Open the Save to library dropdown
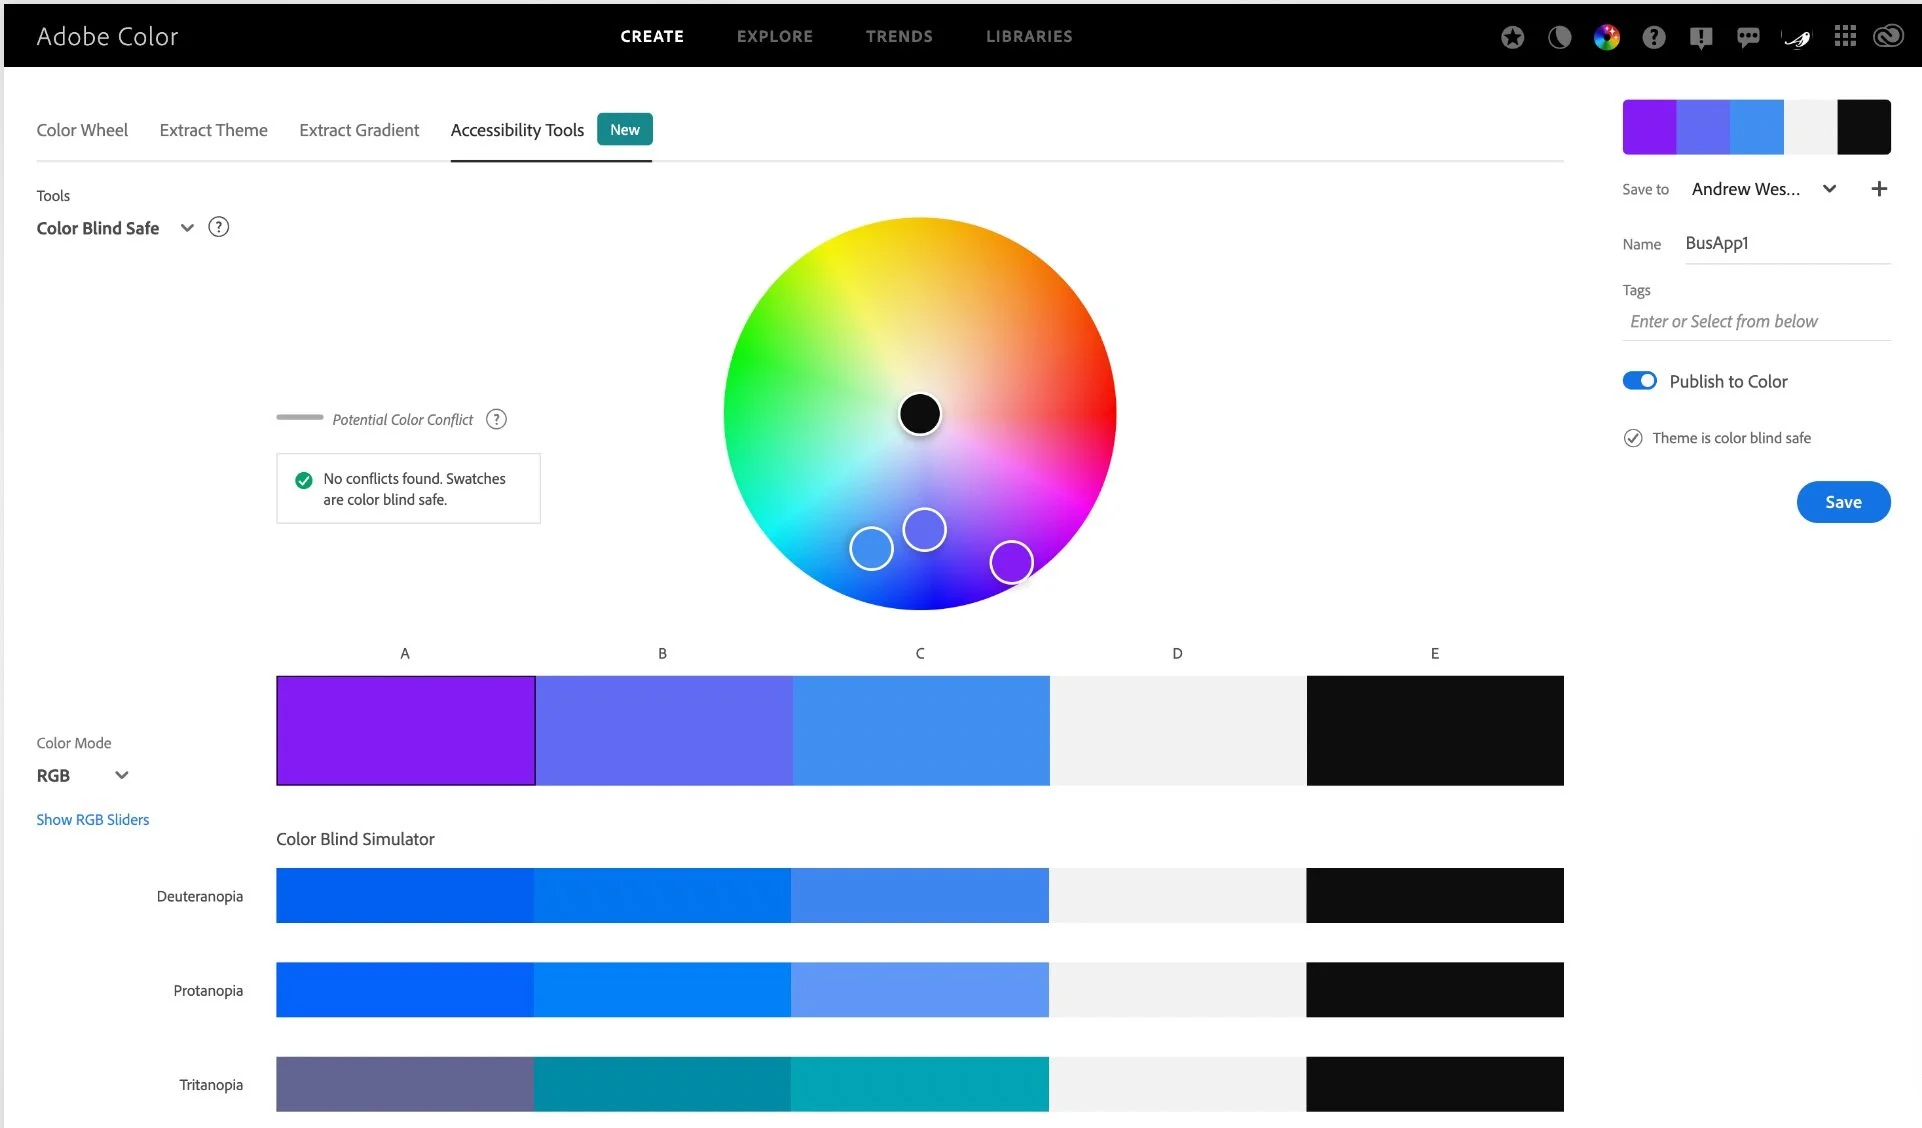The image size is (1922, 1128). (1829, 189)
